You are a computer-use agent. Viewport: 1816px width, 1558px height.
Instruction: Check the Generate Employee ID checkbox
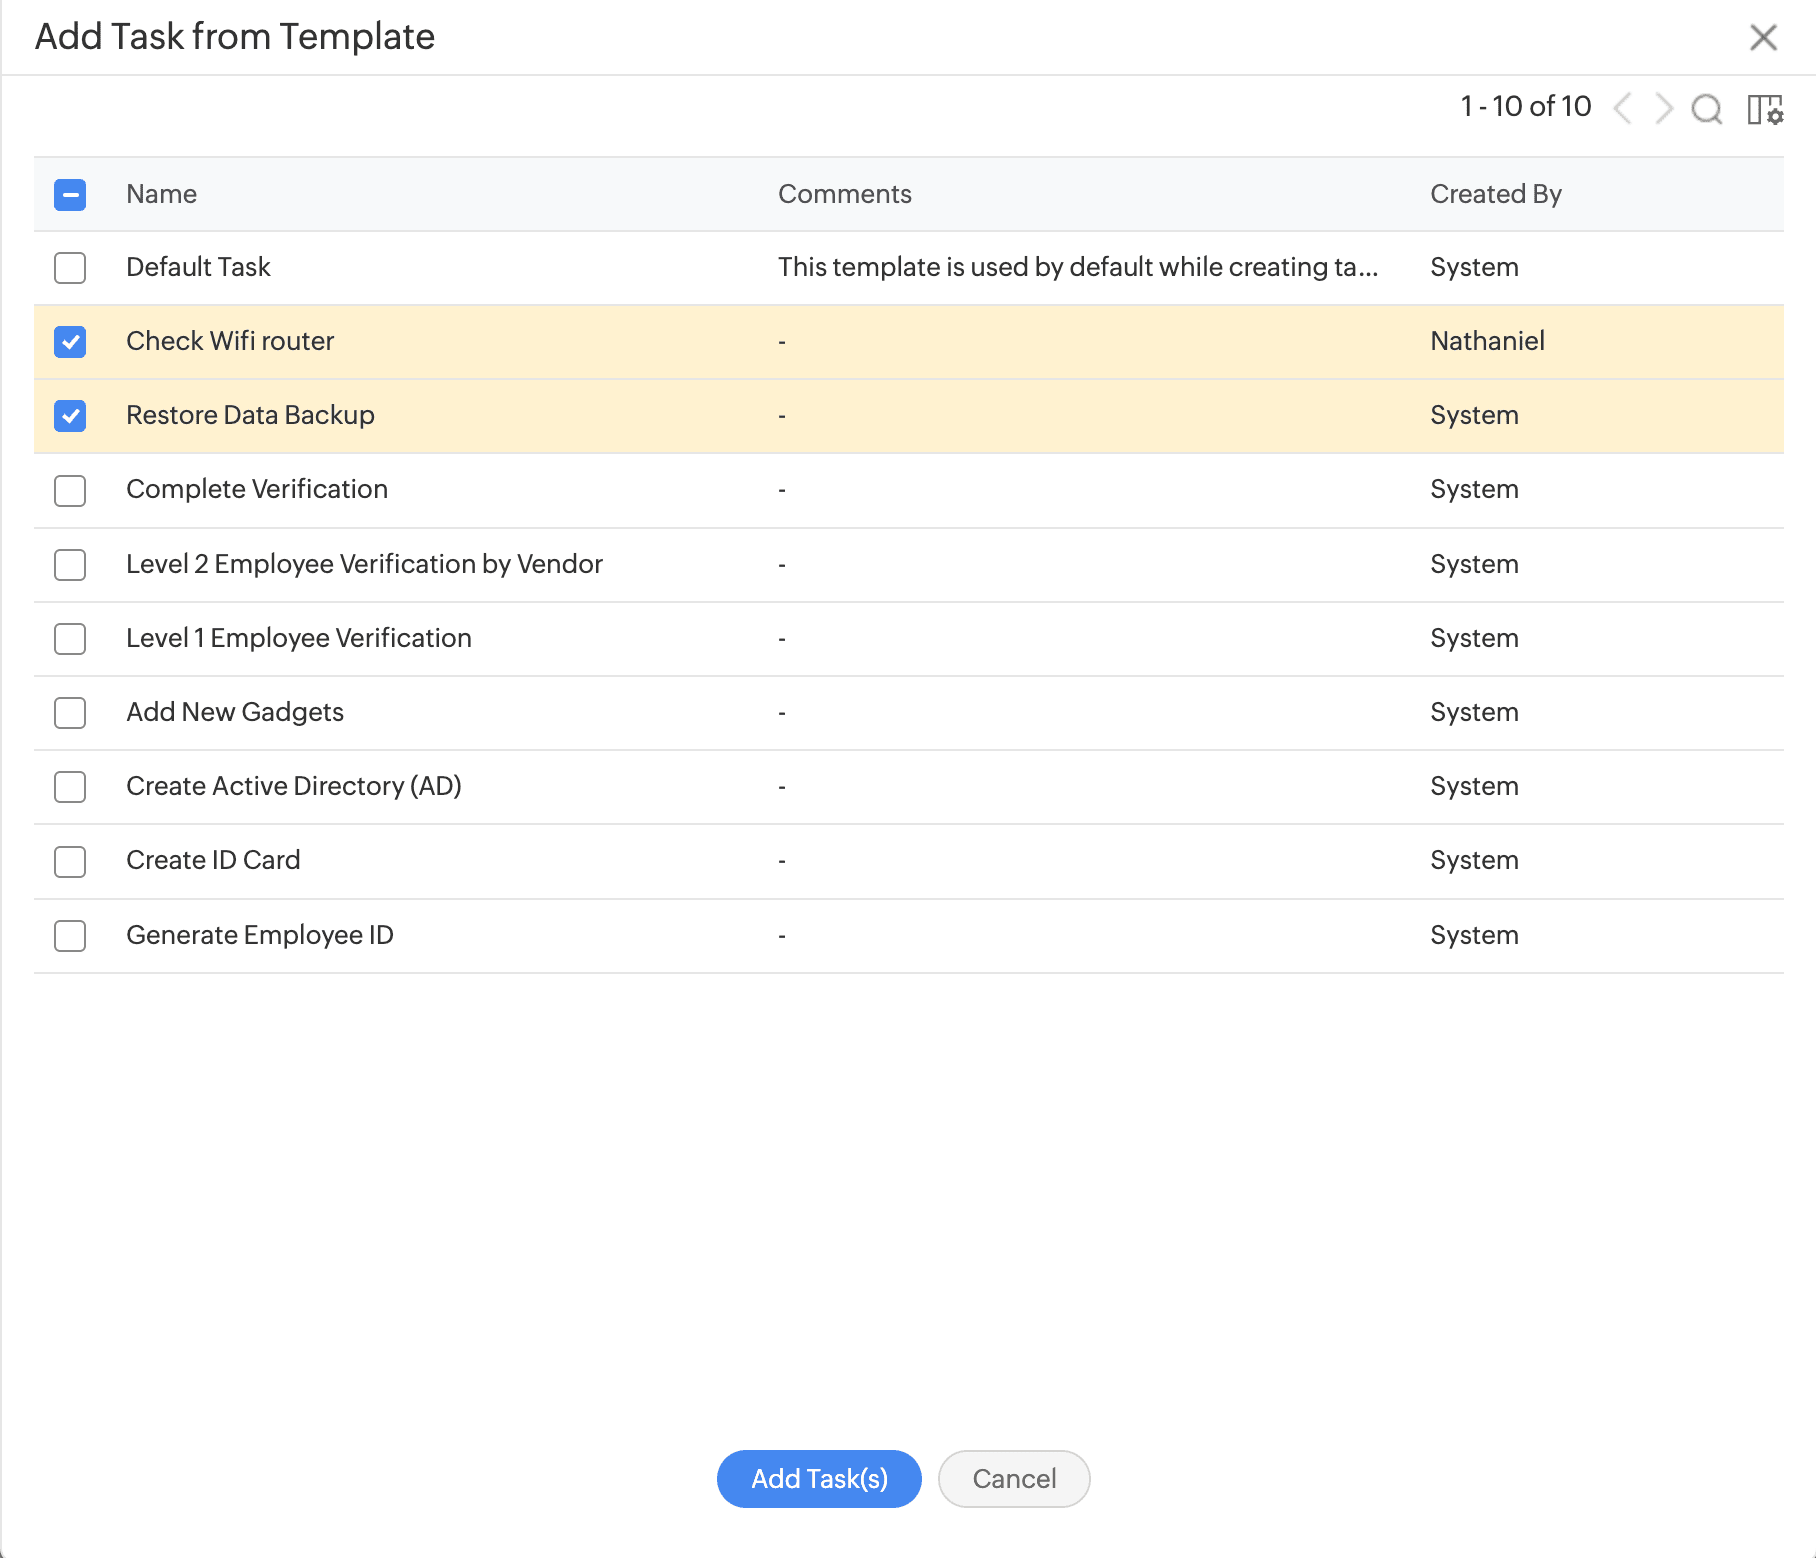pos(70,936)
